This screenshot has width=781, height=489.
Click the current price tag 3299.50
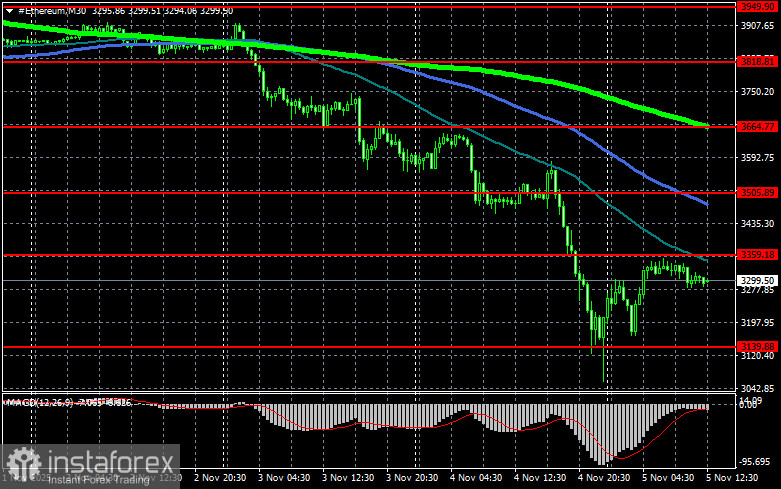pyautogui.click(x=757, y=280)
